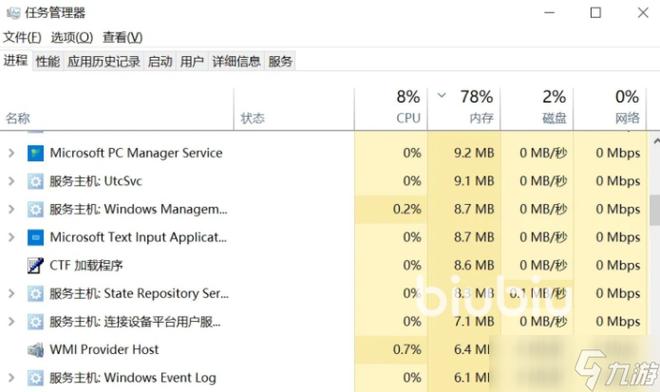Expand 服务主机: Windows Event Log group

pyautogui.click(x=11, y=378)
